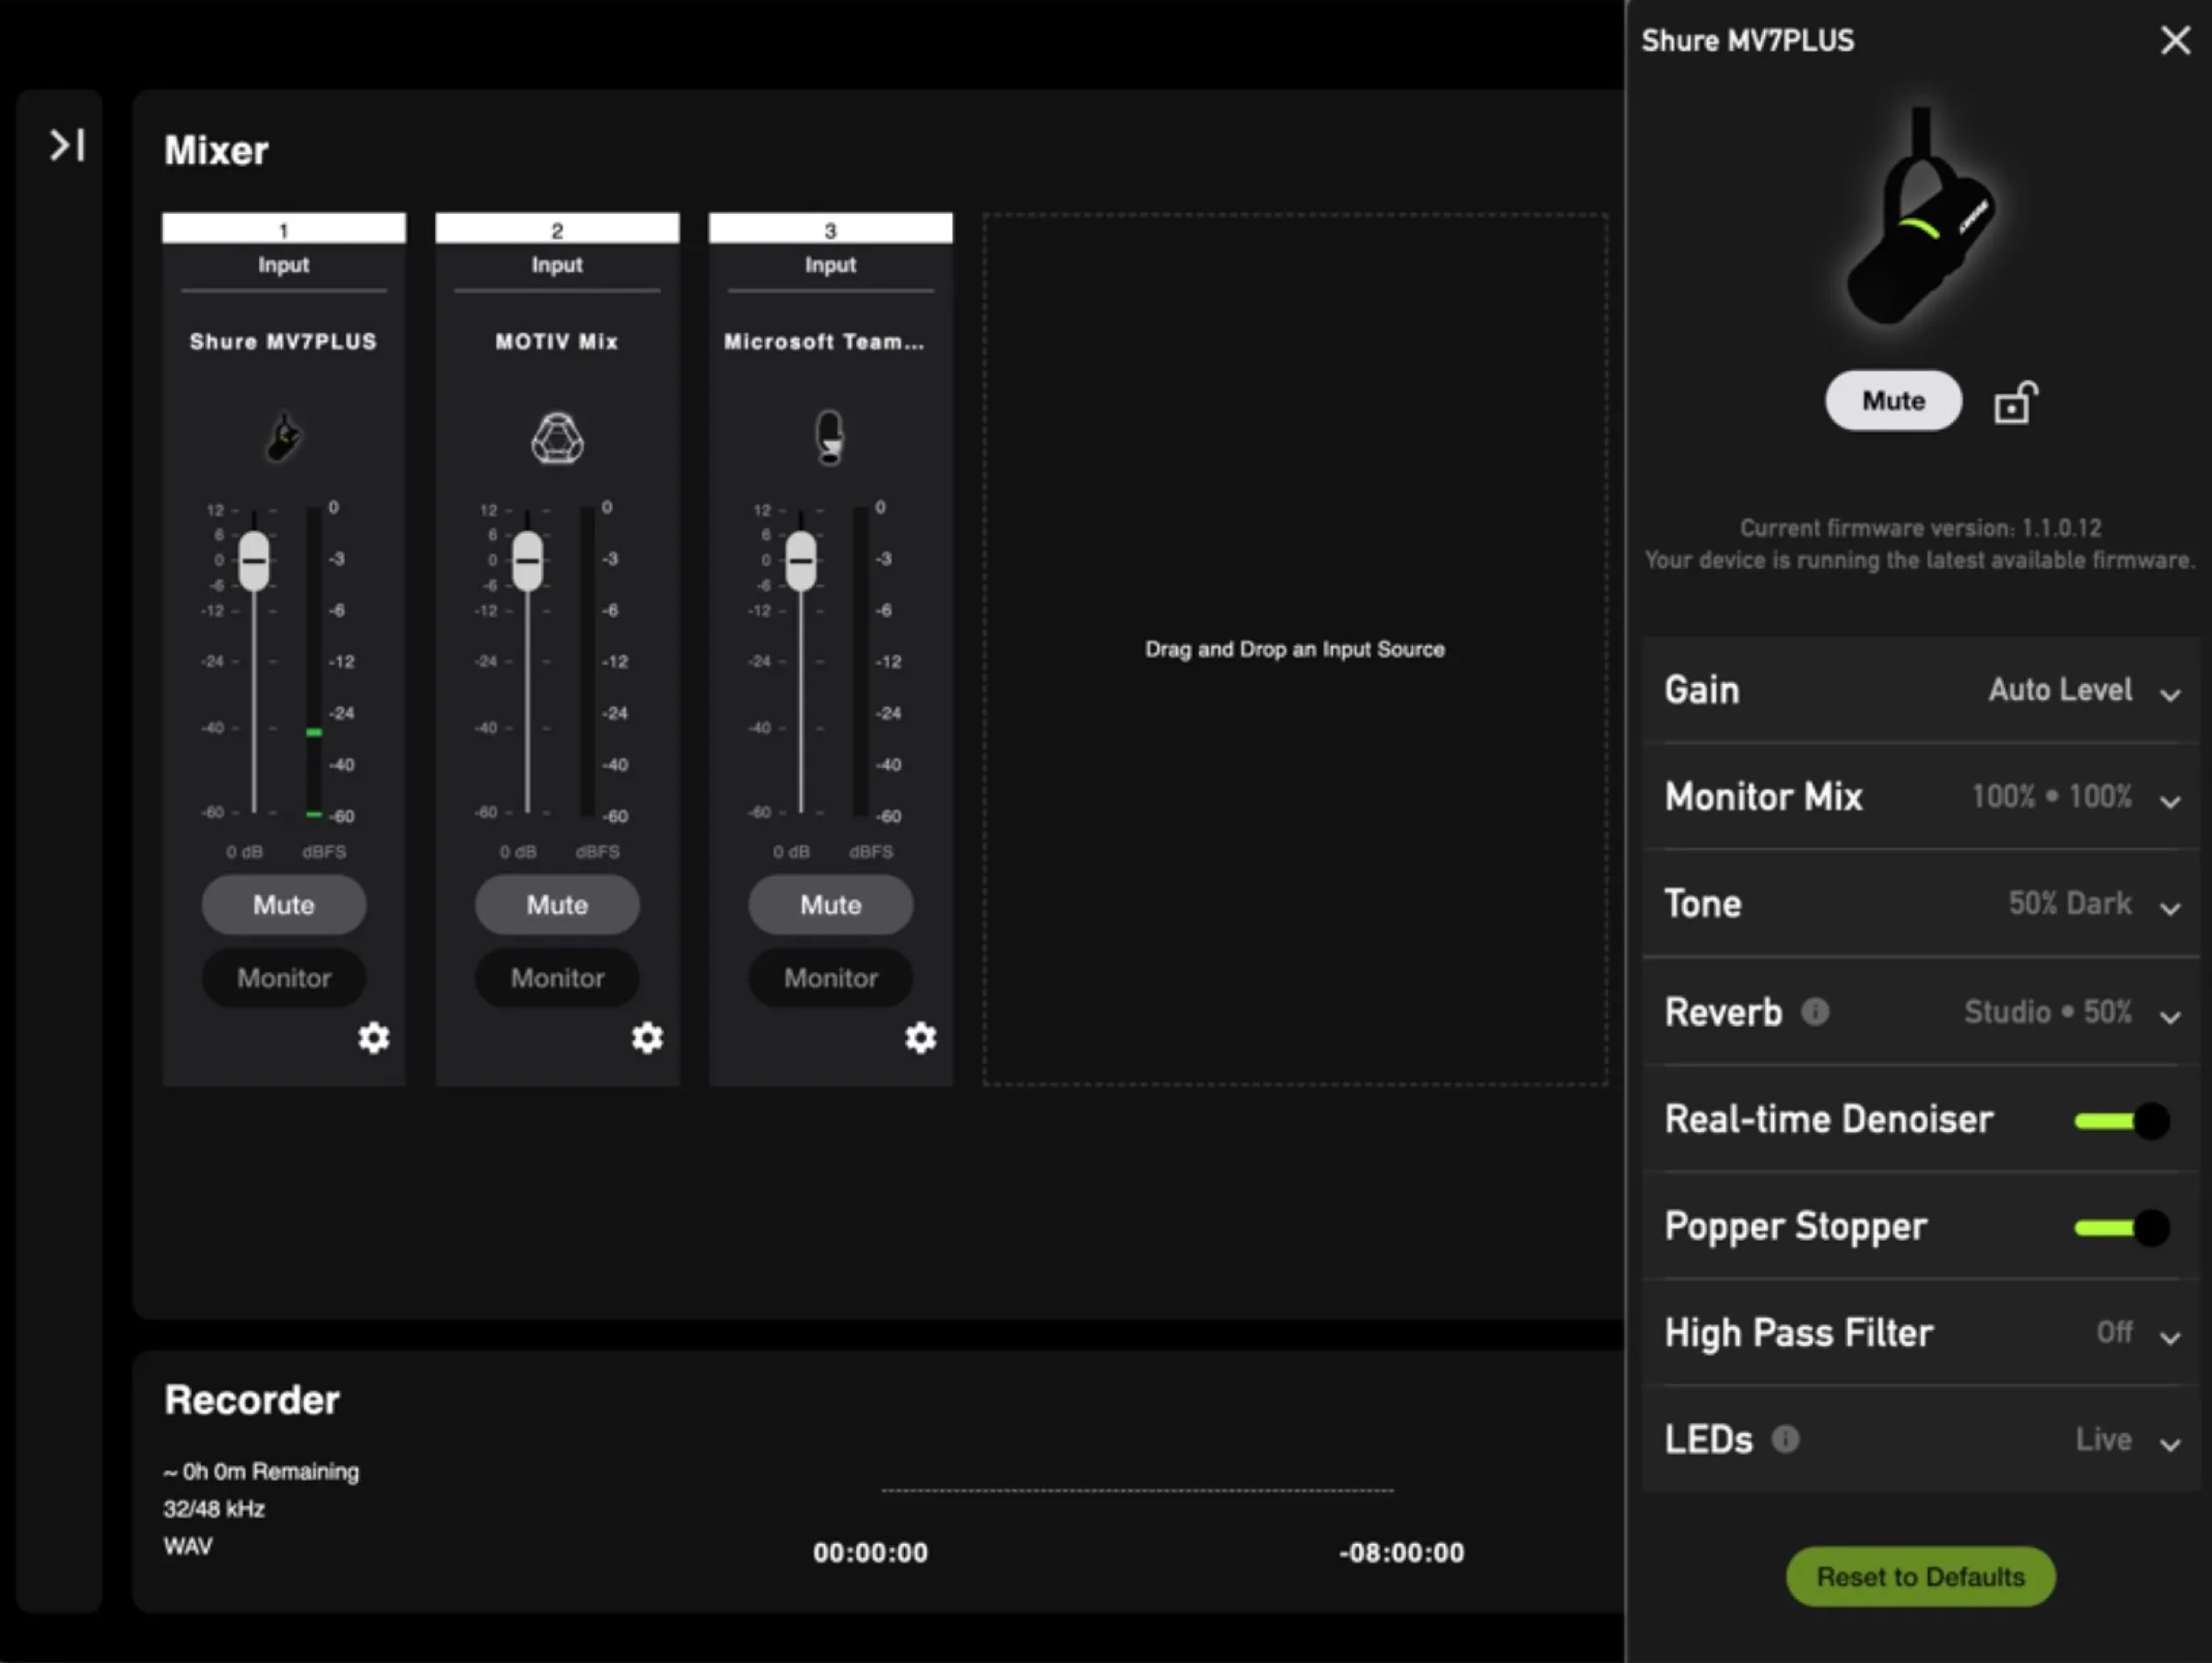The width and height of the screenshot is (2212, 1663).
Task: Open settings gear for Shure MV7PLUS channel
Action: [373, 1038]
